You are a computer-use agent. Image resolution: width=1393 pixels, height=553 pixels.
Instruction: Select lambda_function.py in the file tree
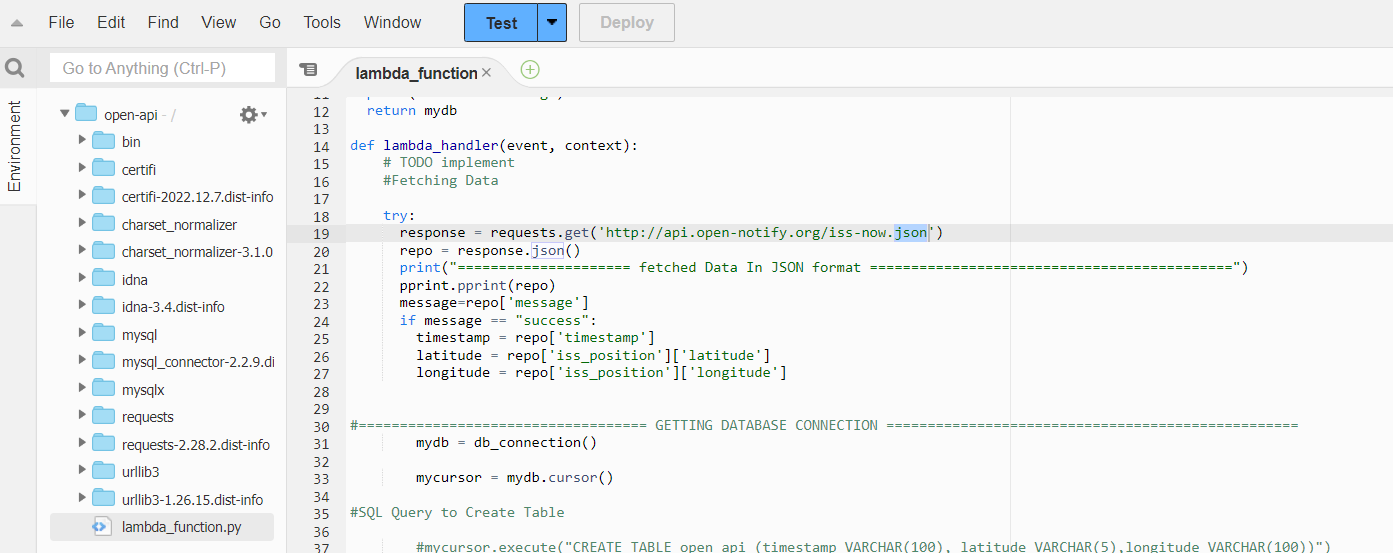click(181, 527)
